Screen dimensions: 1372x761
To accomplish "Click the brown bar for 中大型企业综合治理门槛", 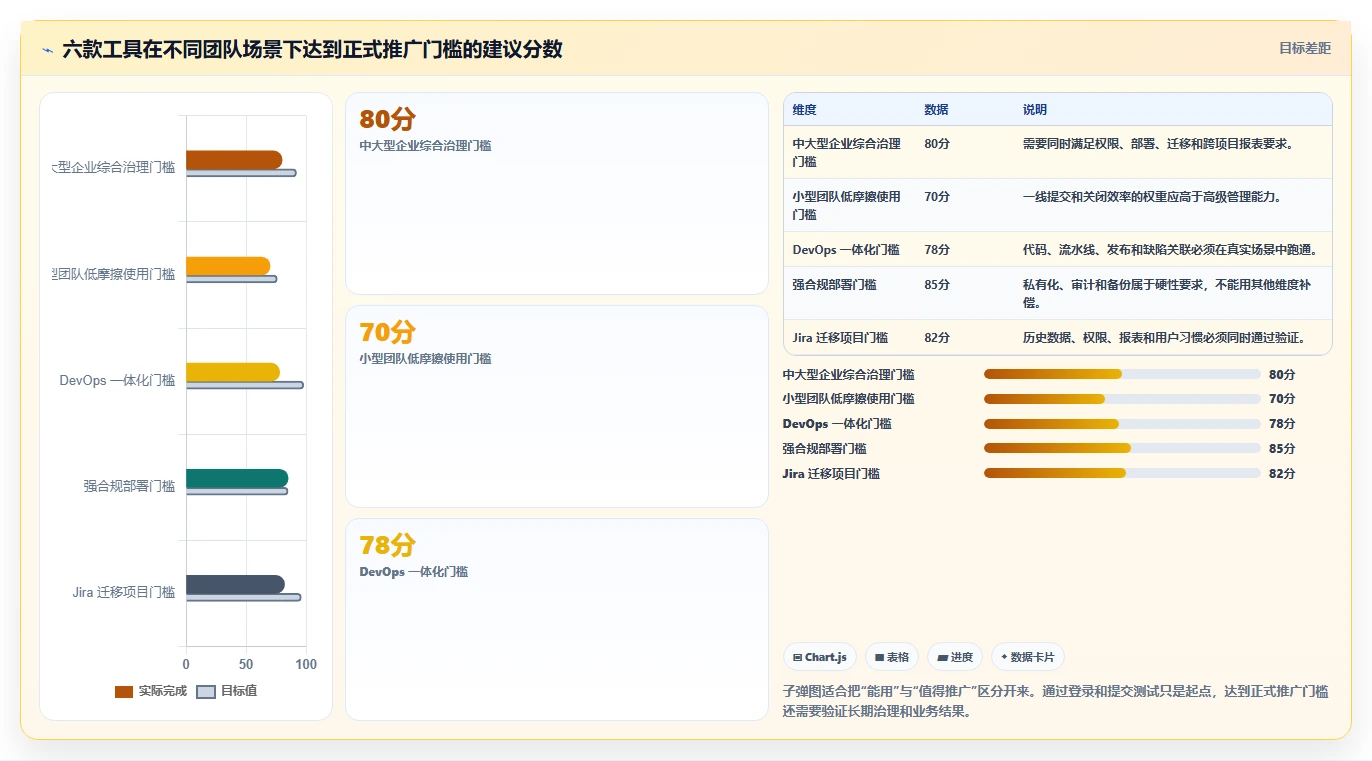I will click(234, 160).
